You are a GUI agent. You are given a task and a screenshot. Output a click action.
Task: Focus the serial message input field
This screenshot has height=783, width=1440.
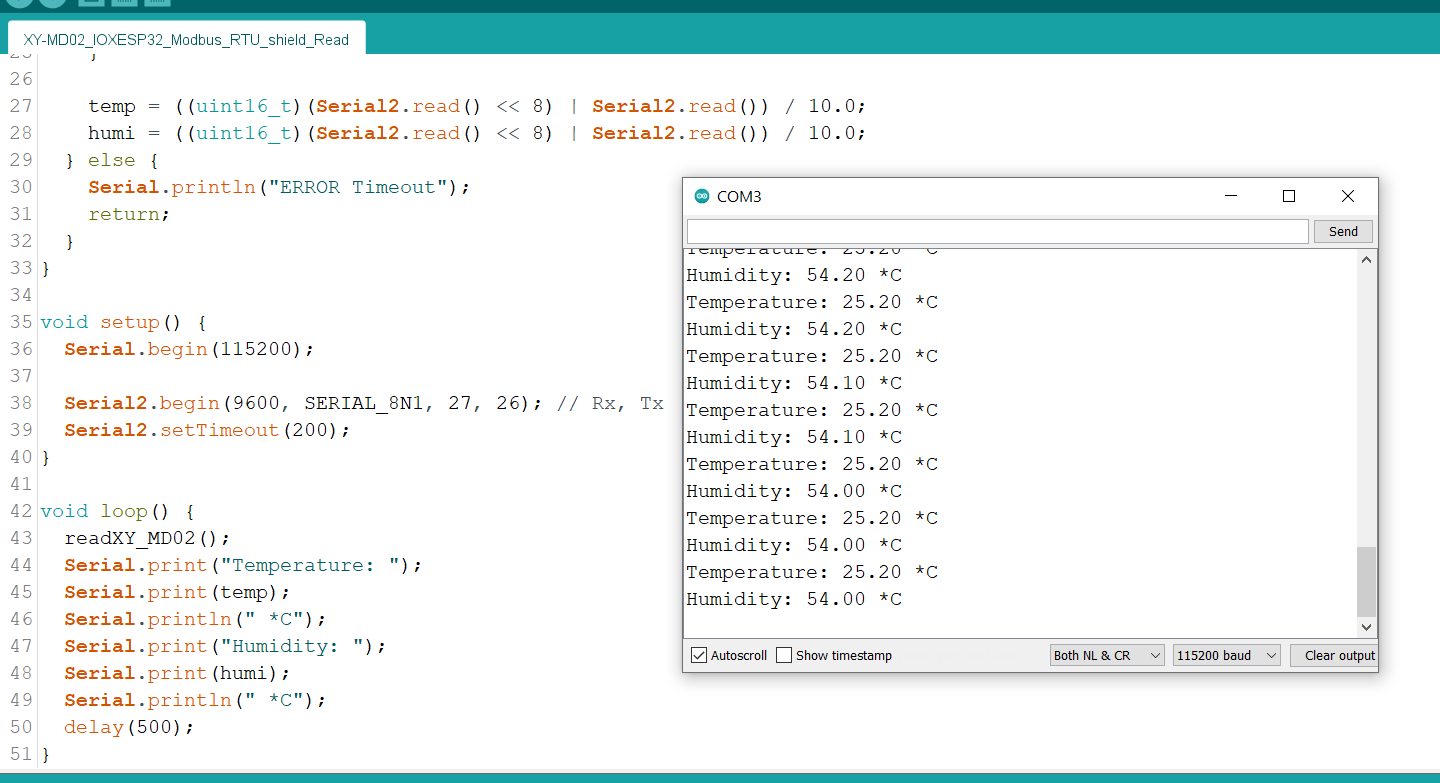tap(997, 232)
